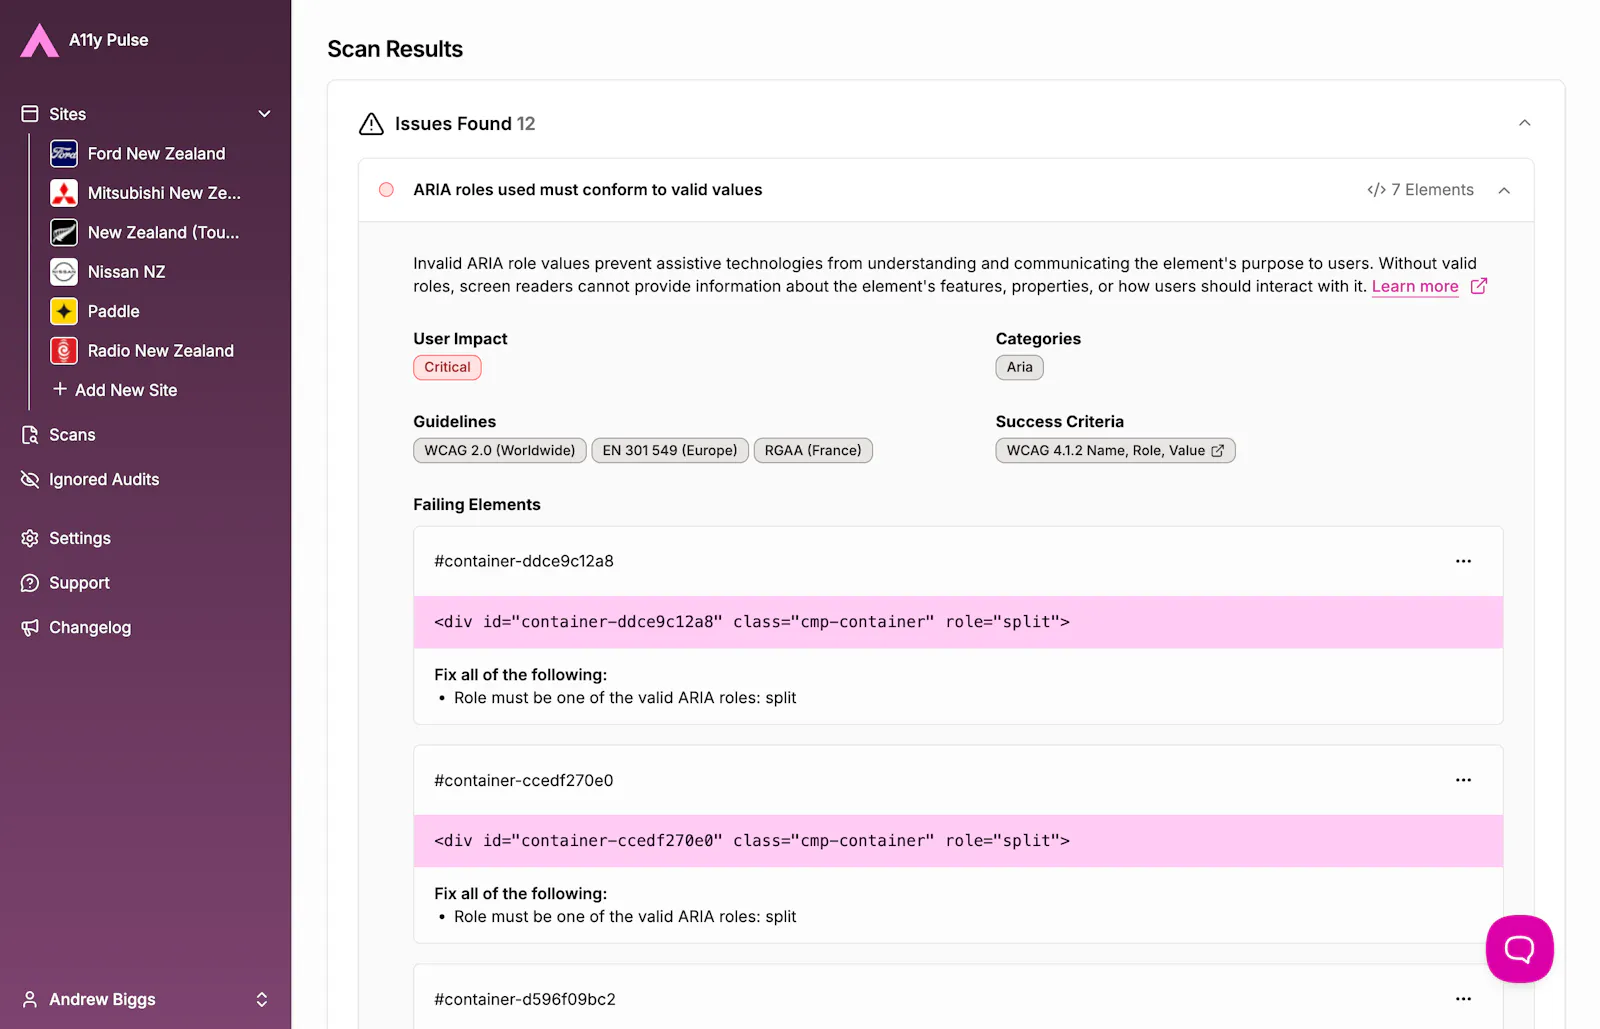Open the Settings page
The height and width of the screenshot is (1029, 1600).
coord(80,538)
